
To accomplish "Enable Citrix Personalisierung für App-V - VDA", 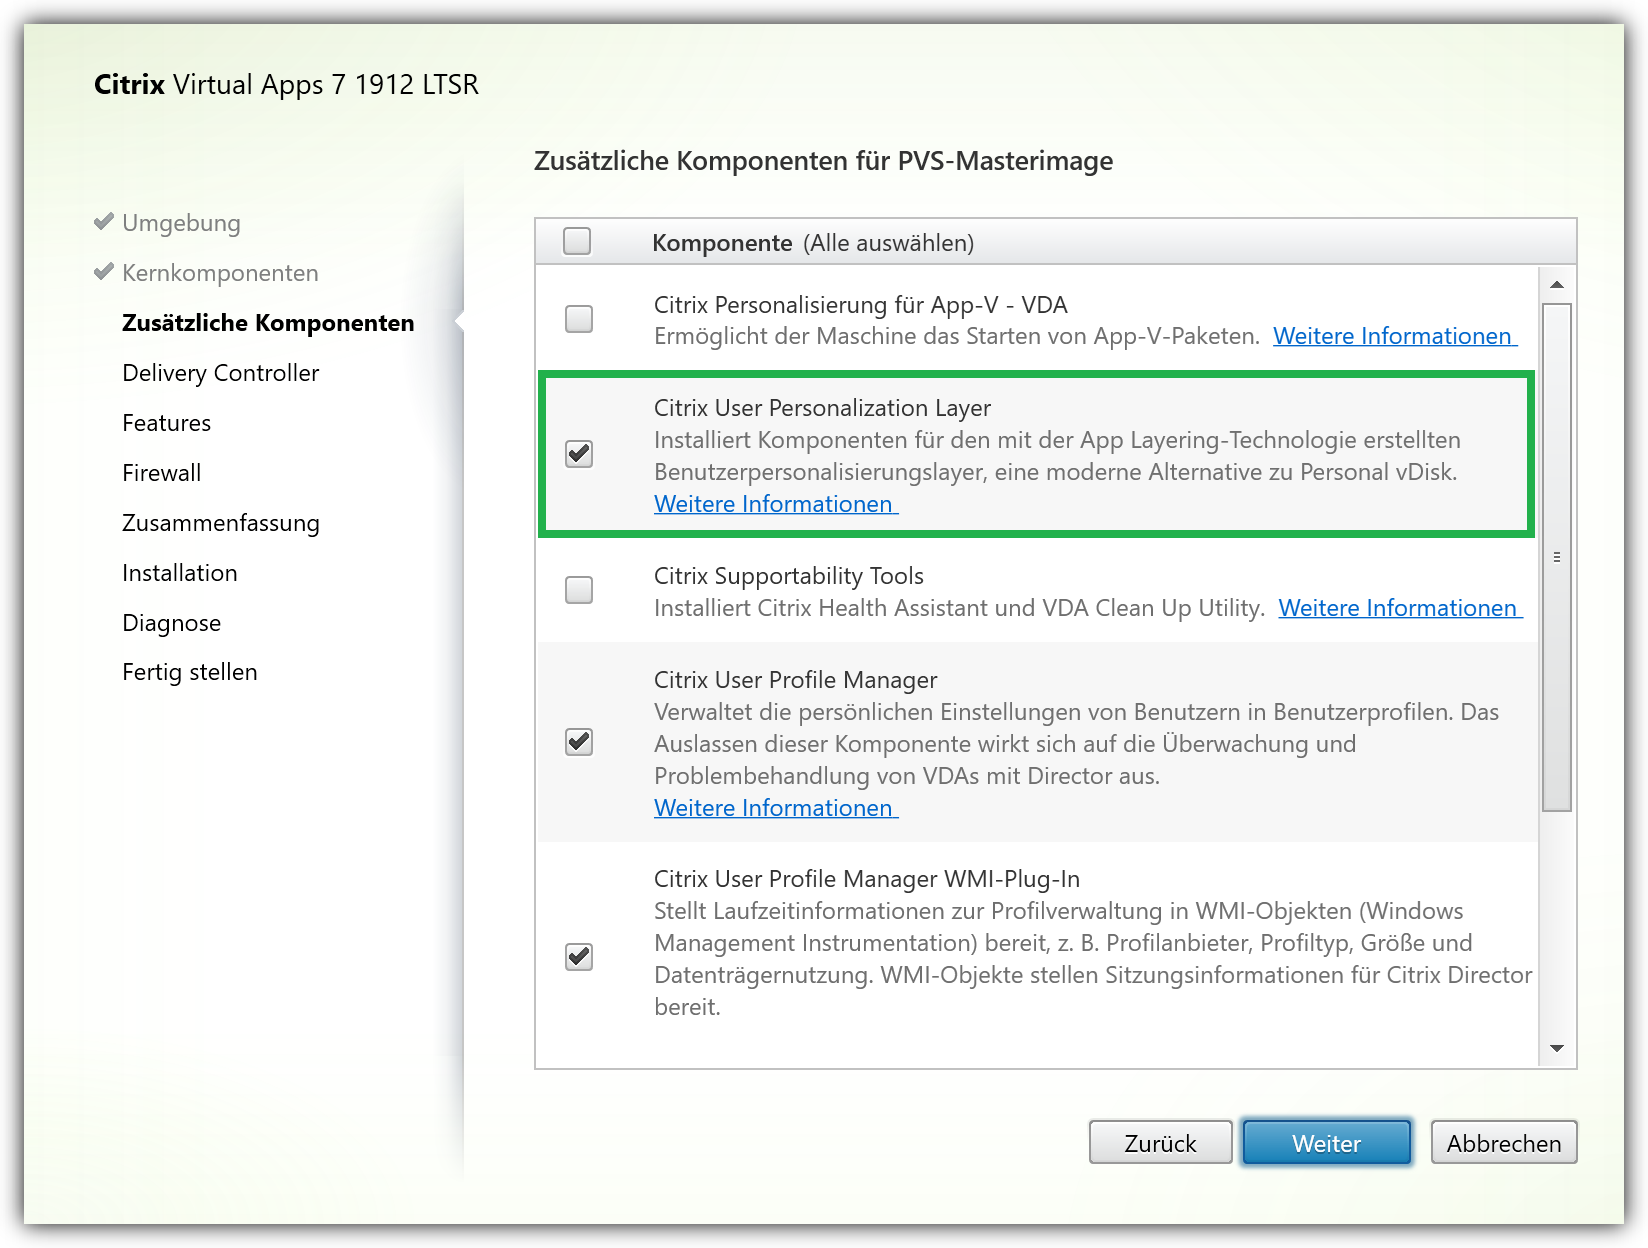I will click(578, 318).
